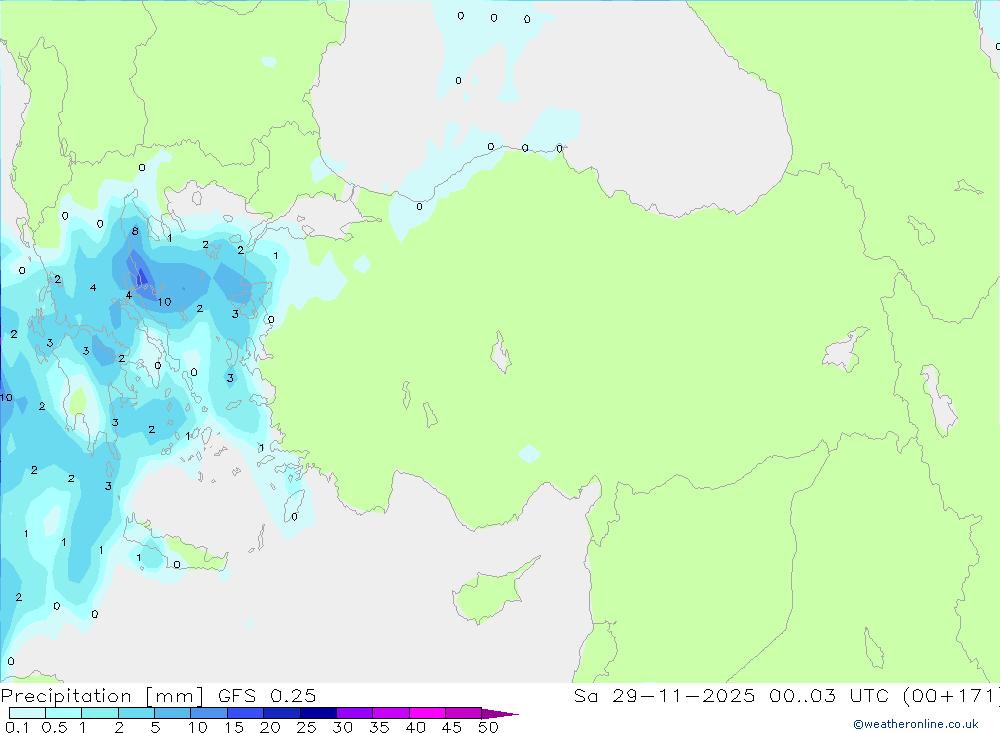The width and height of the screenshot is (1000, 733).
Task: Click the 'GFS 0.25' model label
Action: pos(267,695)
